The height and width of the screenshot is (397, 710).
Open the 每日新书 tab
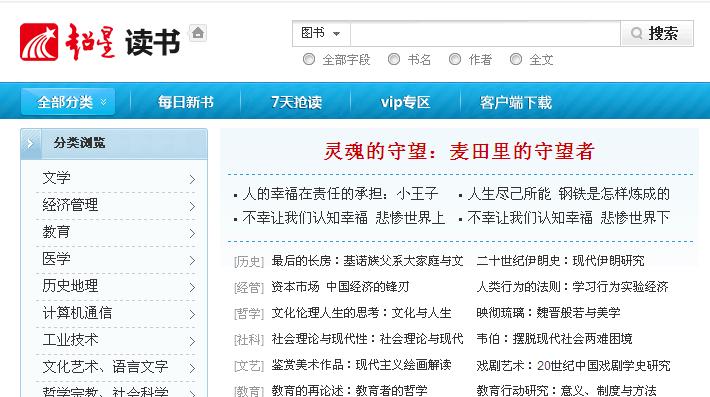coord(186,102)
